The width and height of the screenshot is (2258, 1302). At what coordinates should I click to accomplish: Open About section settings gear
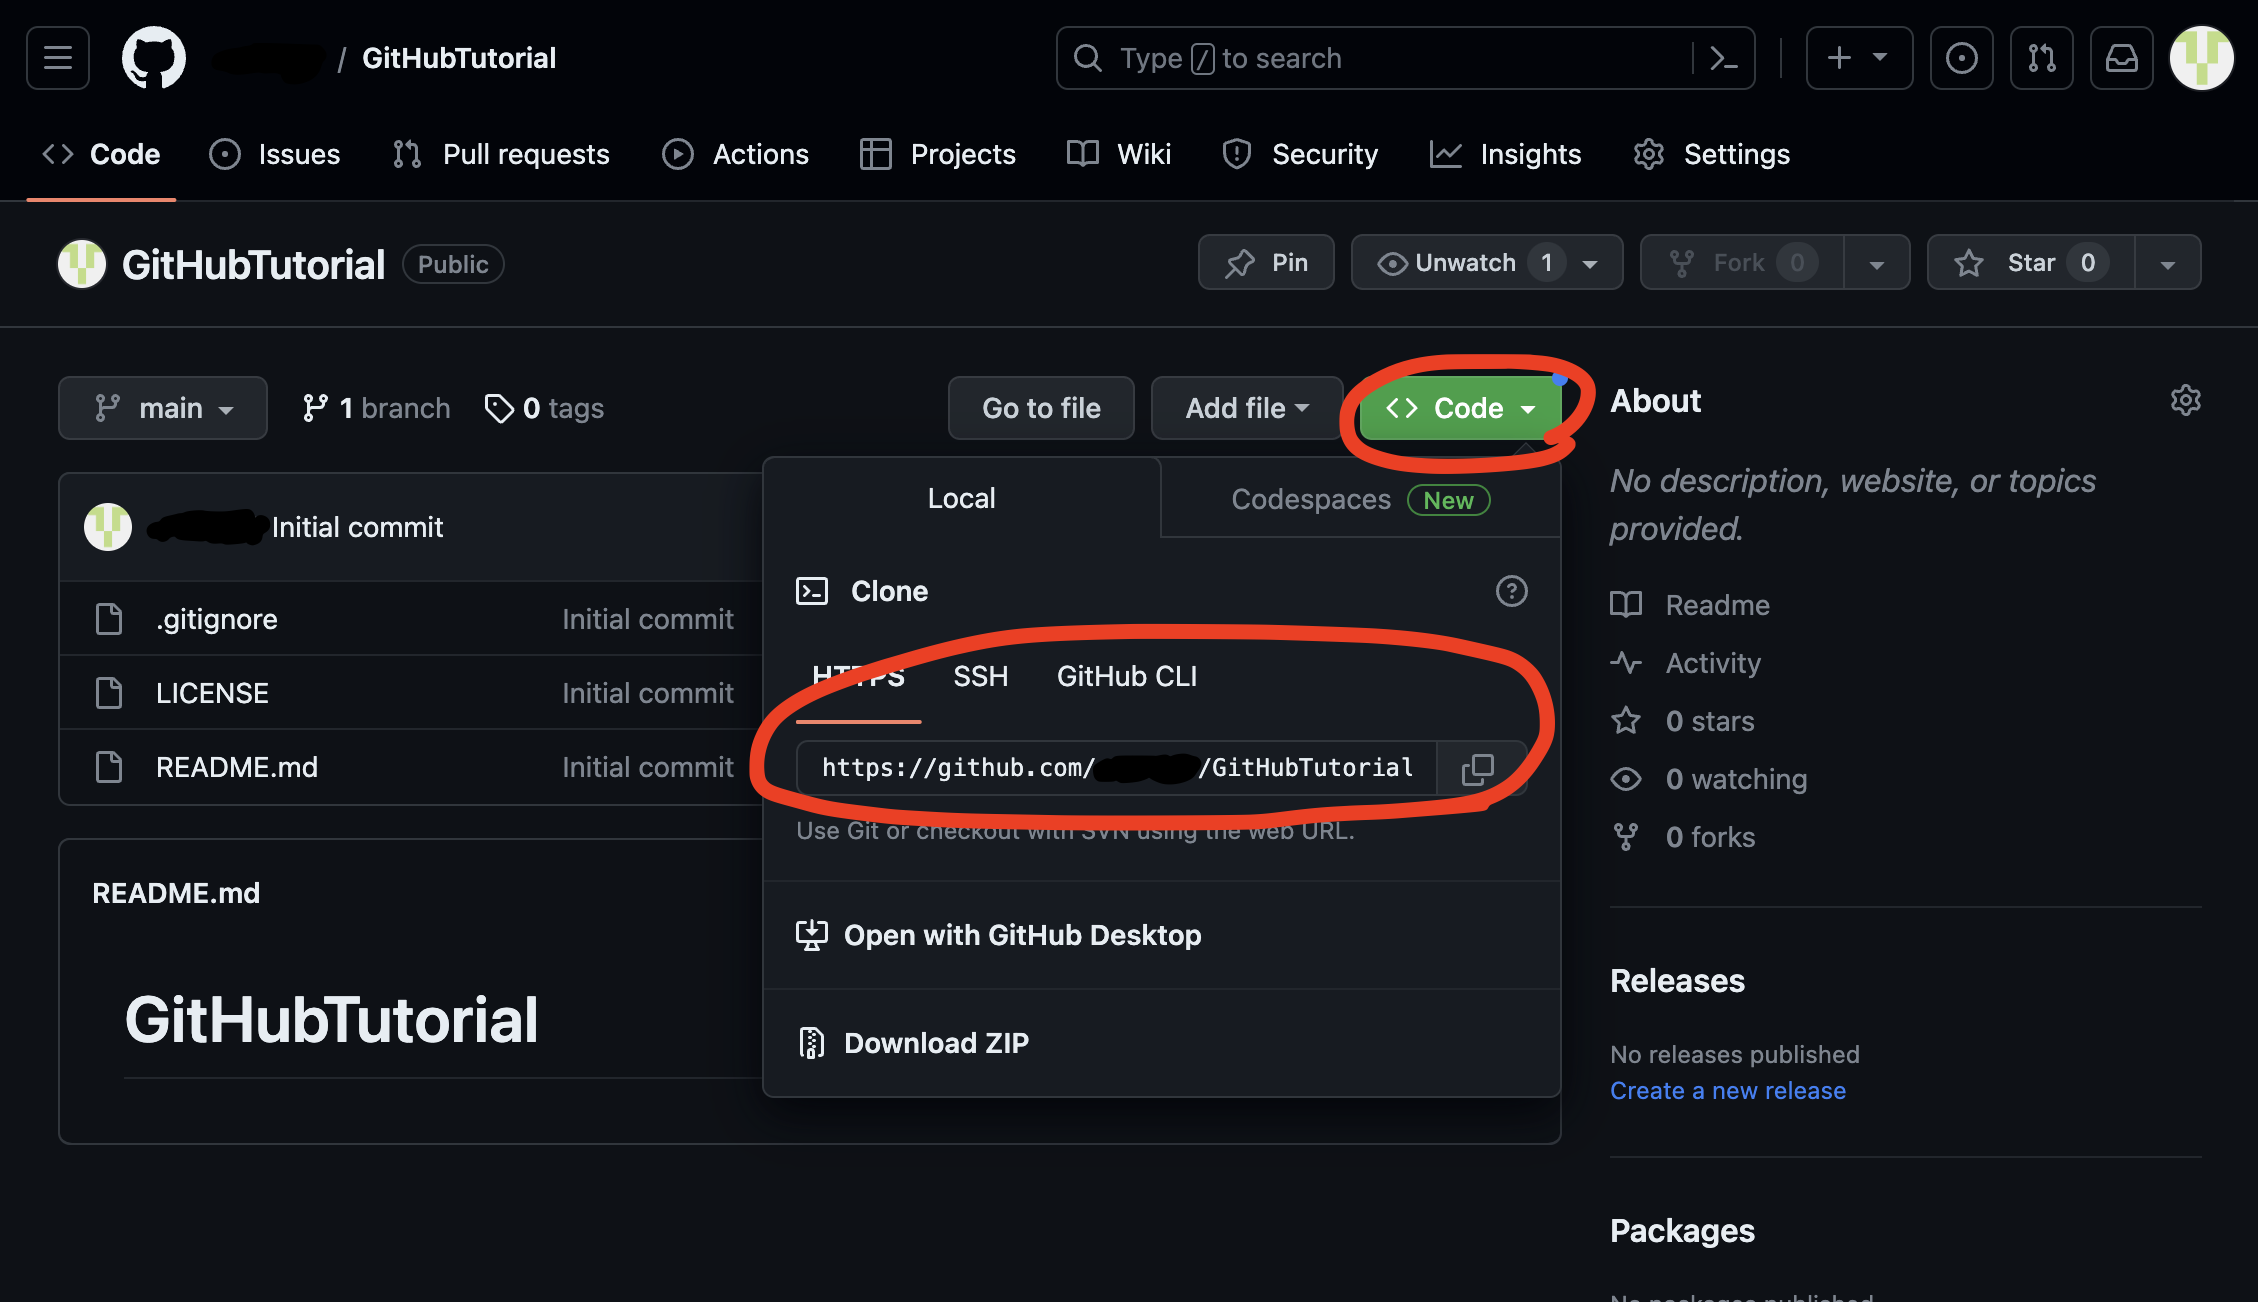pyautogui.click(x=2185, y=400)
